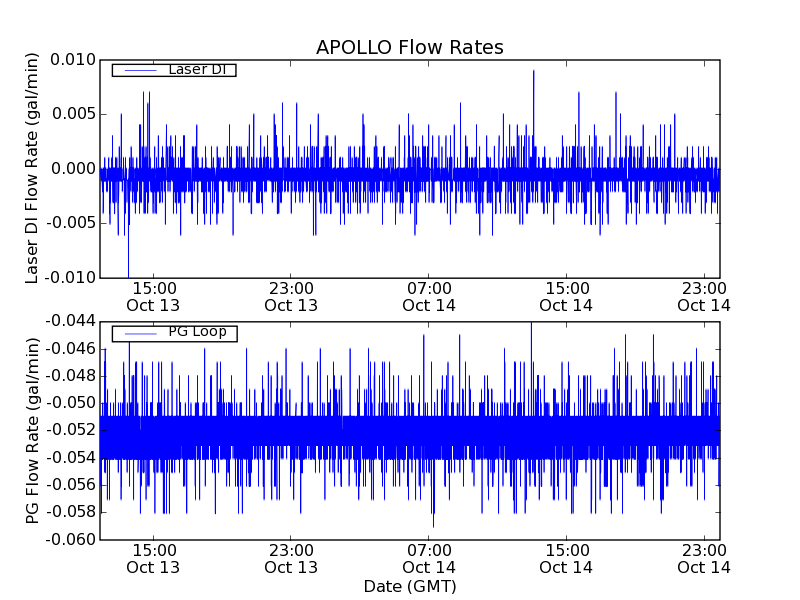Screen dimensions: 800x600
Task: Click the lowest PG Loop dip near -0.059
Action: (433, 524)
